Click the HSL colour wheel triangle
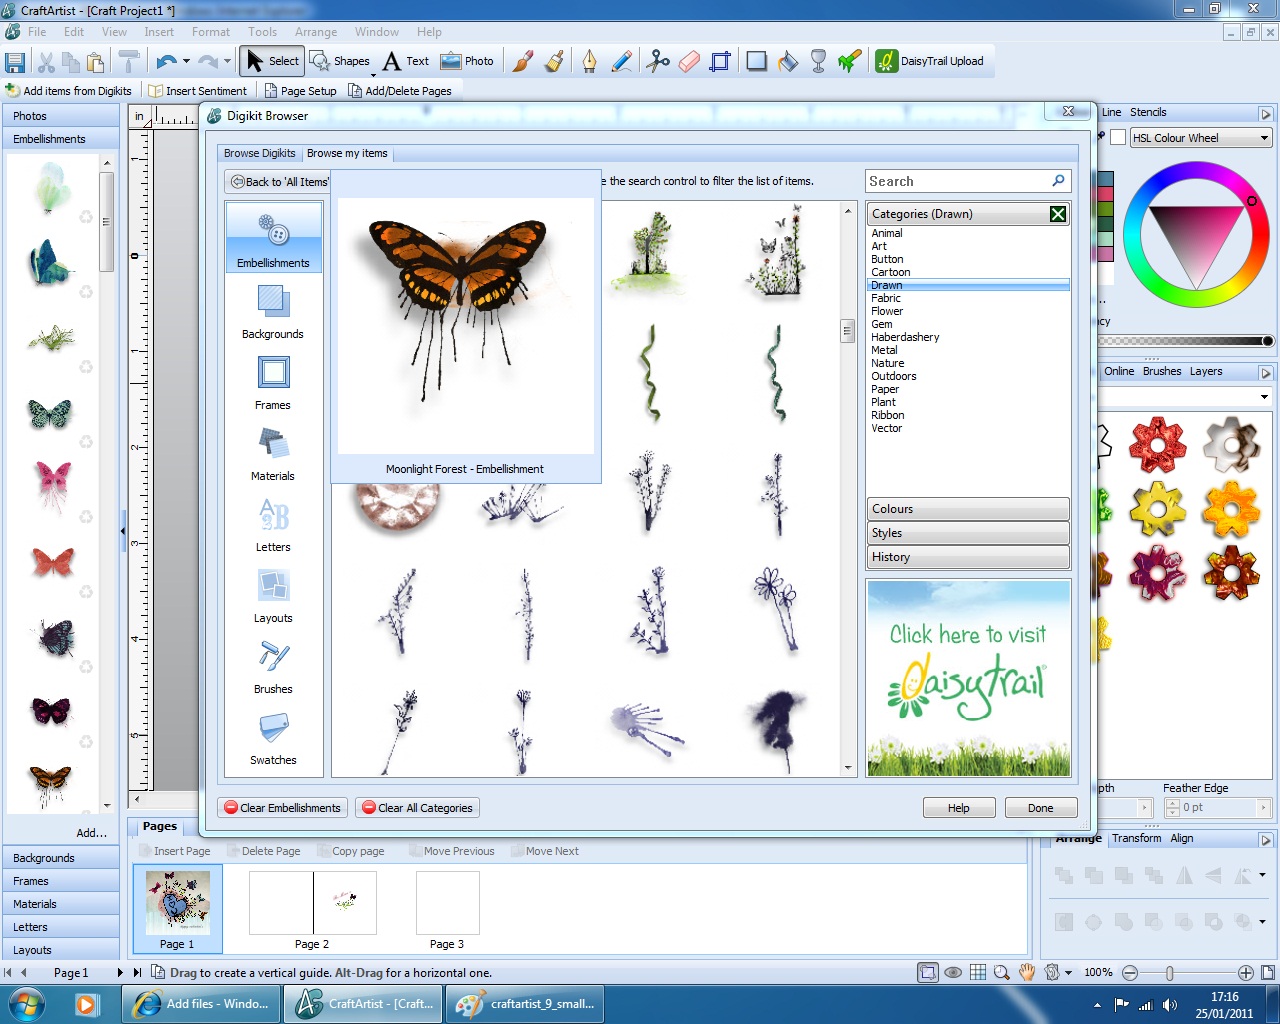The image size is (1280, 1024). click(x=1196, y=240)
